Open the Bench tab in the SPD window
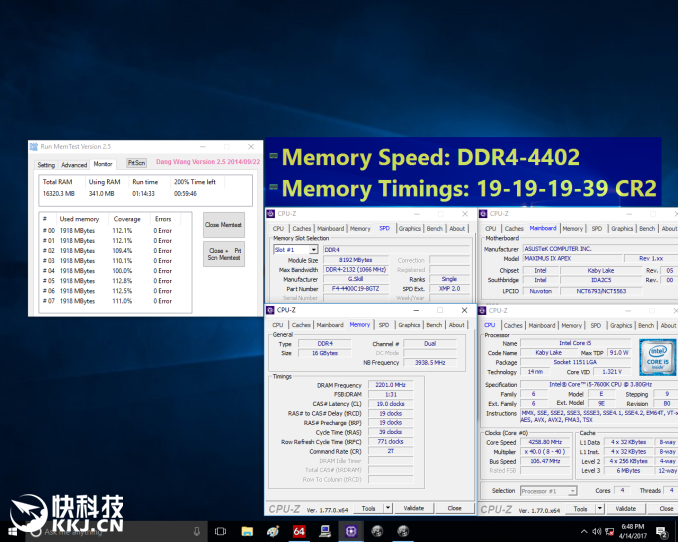 click(x=434, y=228)
